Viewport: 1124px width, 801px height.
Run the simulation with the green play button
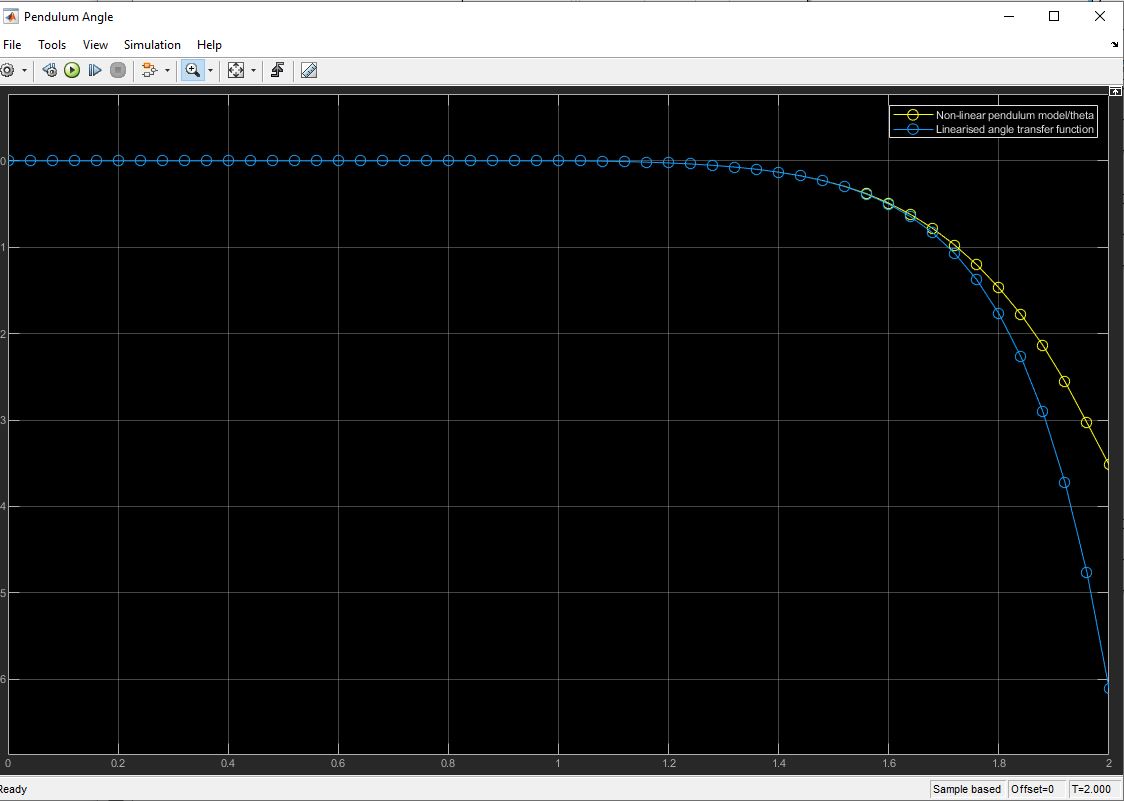click(x=72, y=70)
